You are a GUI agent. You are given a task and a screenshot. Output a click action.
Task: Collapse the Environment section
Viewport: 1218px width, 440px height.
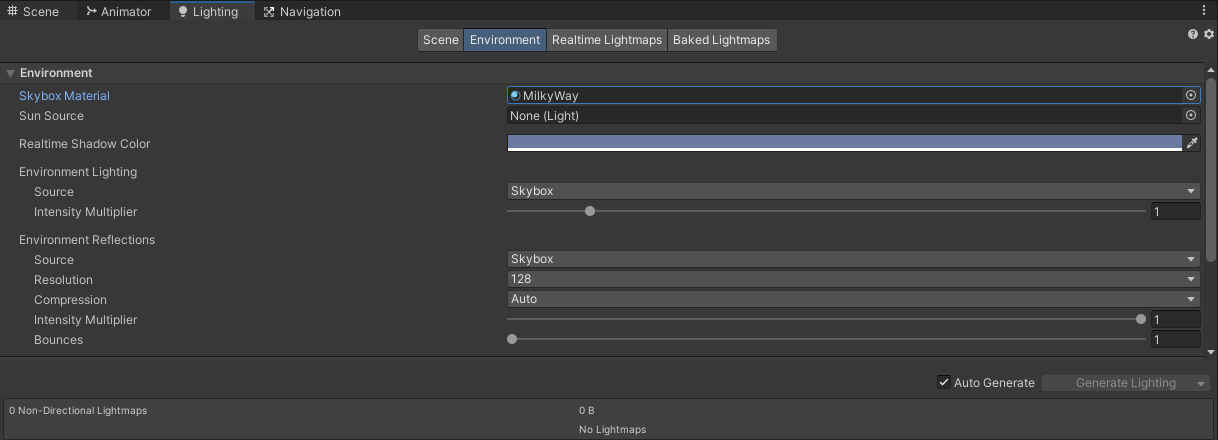click(11, 73)
